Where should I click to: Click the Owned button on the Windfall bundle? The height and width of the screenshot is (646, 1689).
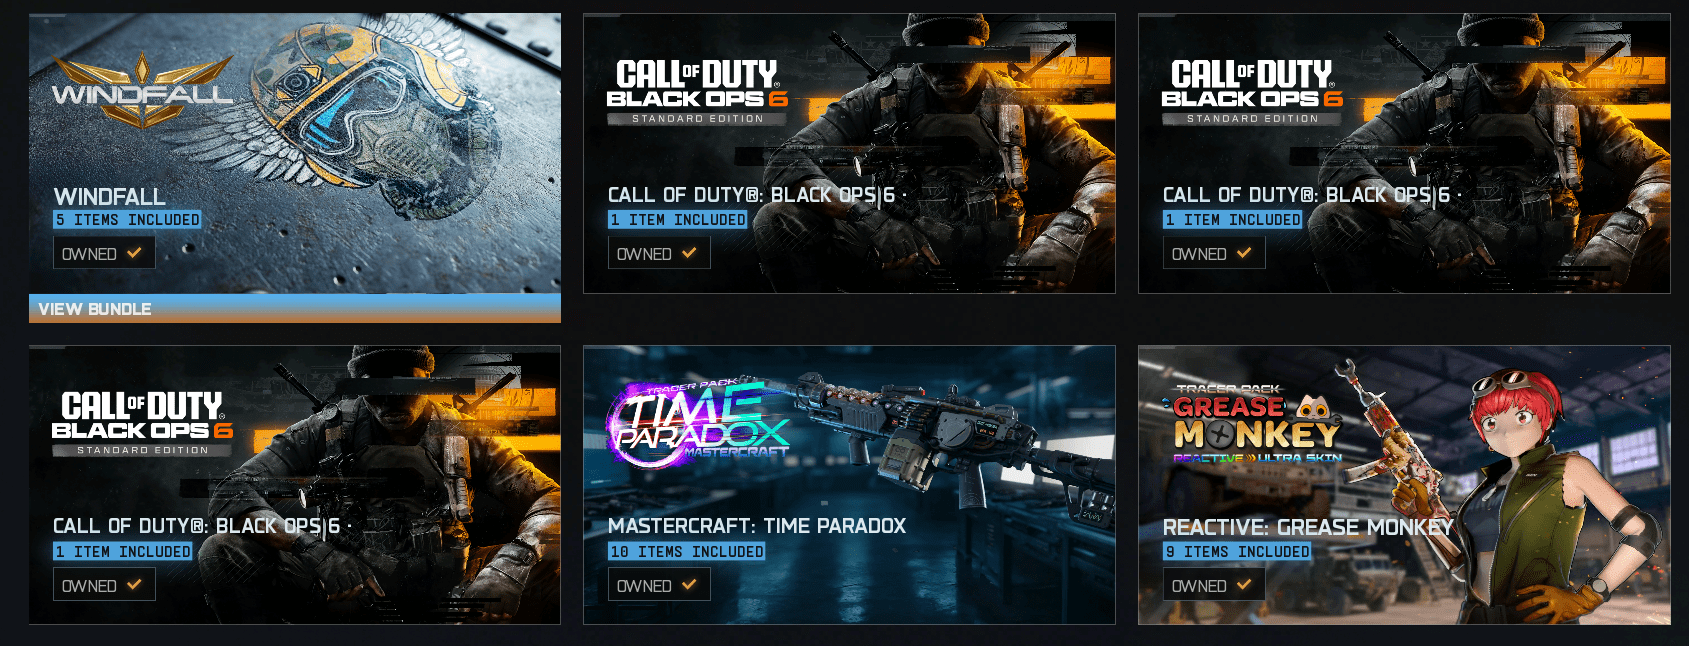tap(104, 253)
